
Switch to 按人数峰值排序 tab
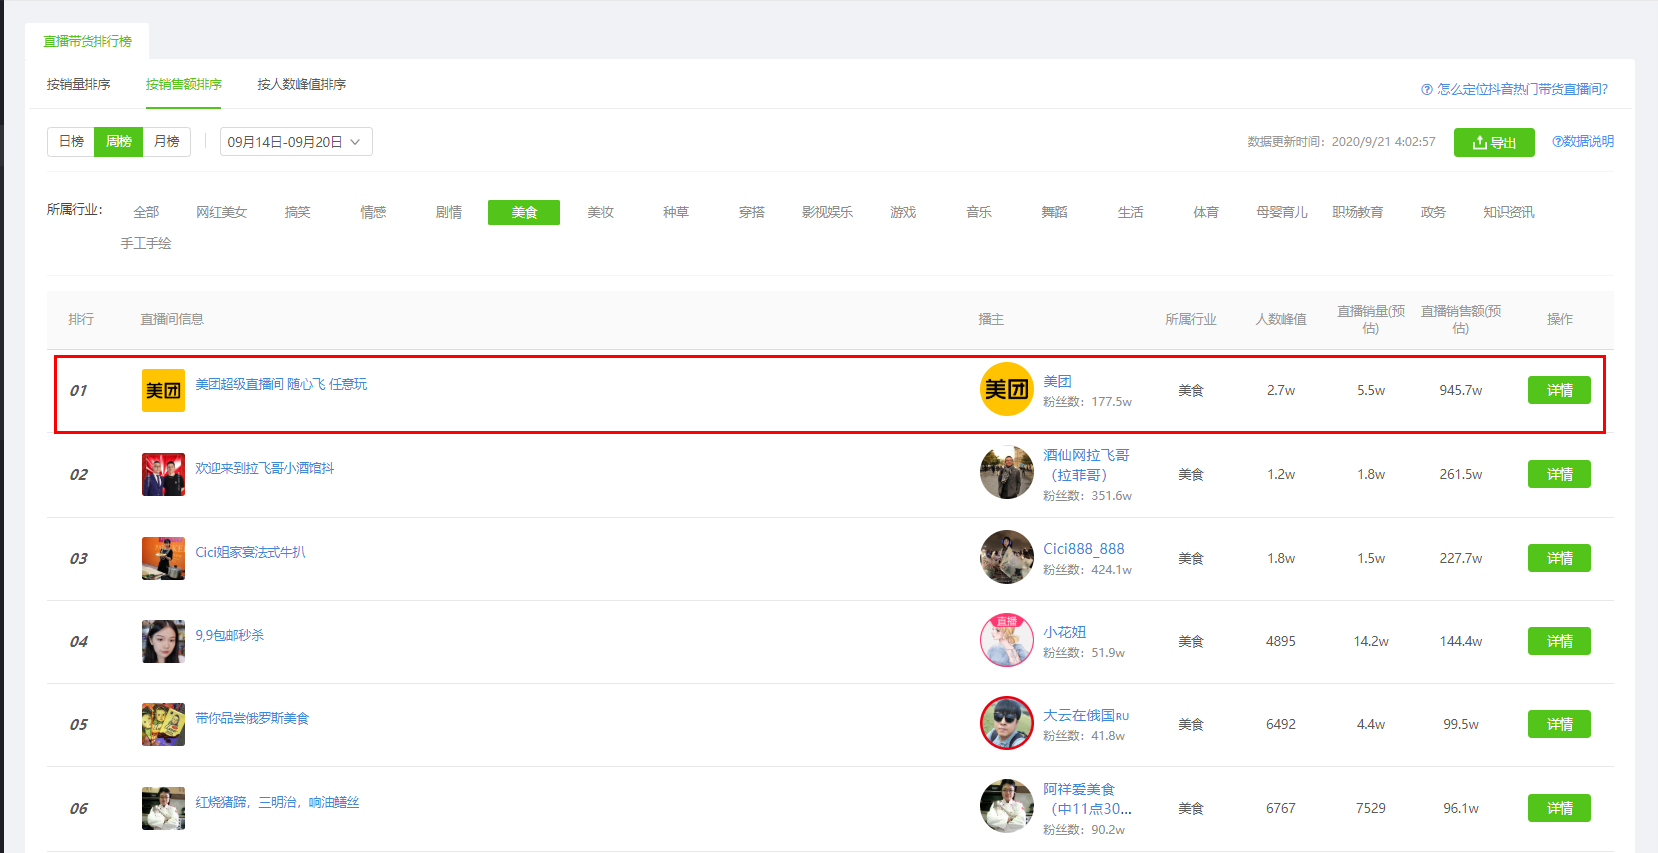[301, 85]
